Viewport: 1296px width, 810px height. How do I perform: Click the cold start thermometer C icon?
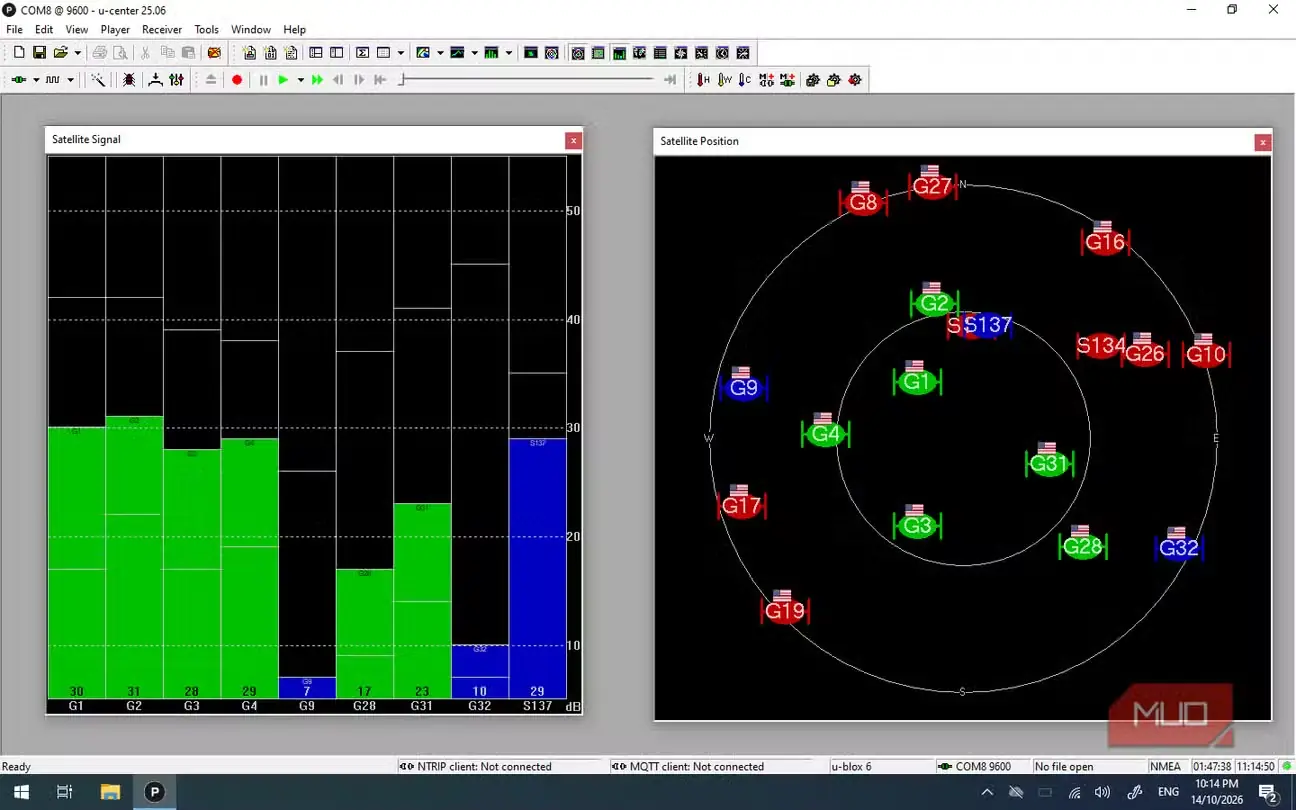744,80
